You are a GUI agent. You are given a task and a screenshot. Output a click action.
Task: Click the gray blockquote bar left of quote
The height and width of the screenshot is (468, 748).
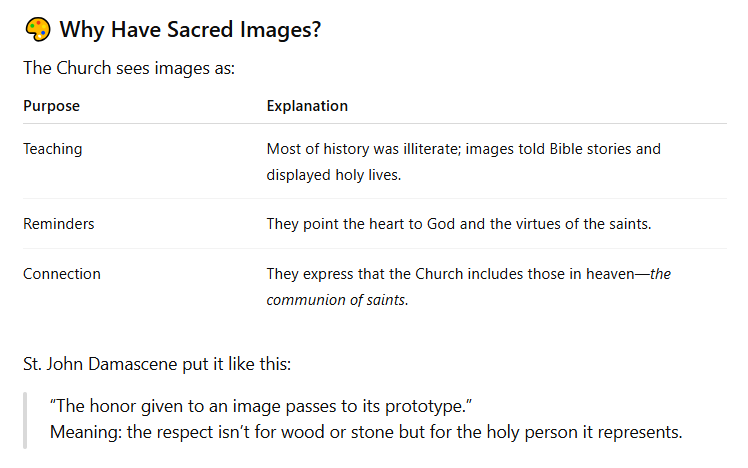pyautogui.click(x=26, y=421)
